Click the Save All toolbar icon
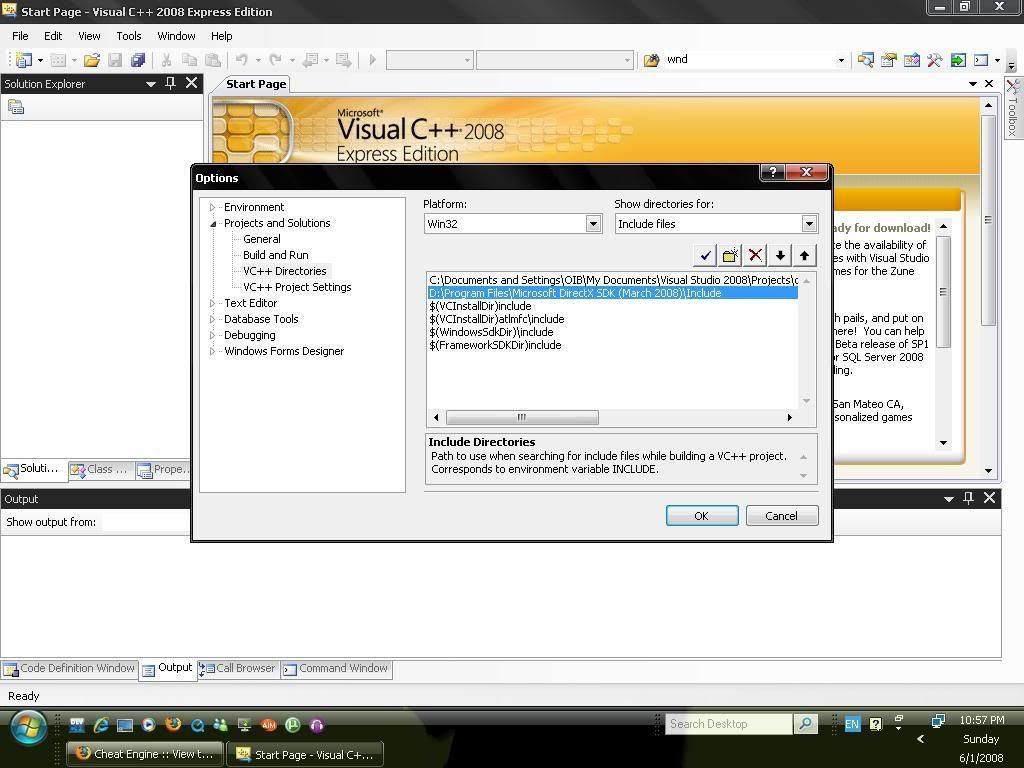Image resolution: width=1024 pixels, height=768 pixels. [138, 60]
